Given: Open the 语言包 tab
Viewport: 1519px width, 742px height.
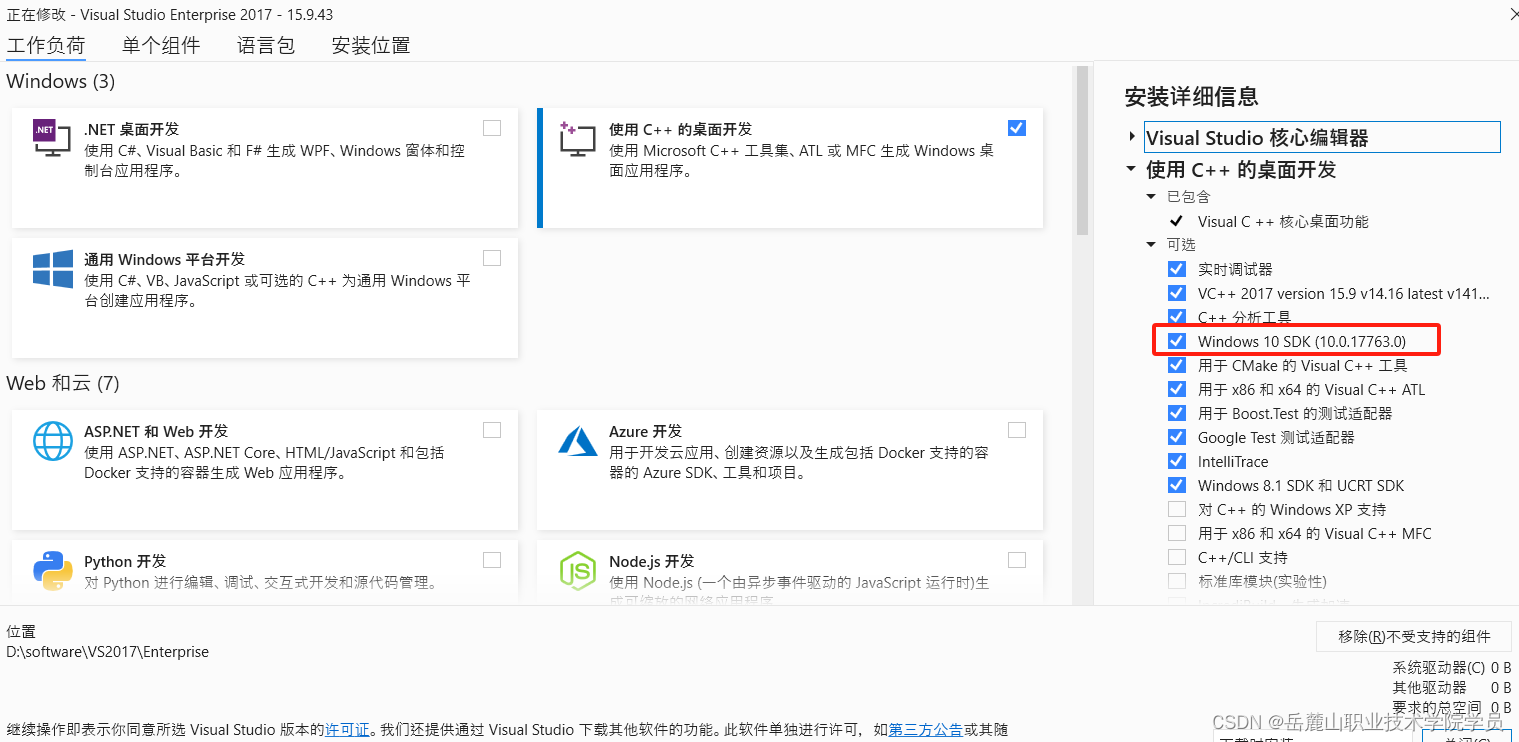Looking at the screenshot, I should click(265, 45).
